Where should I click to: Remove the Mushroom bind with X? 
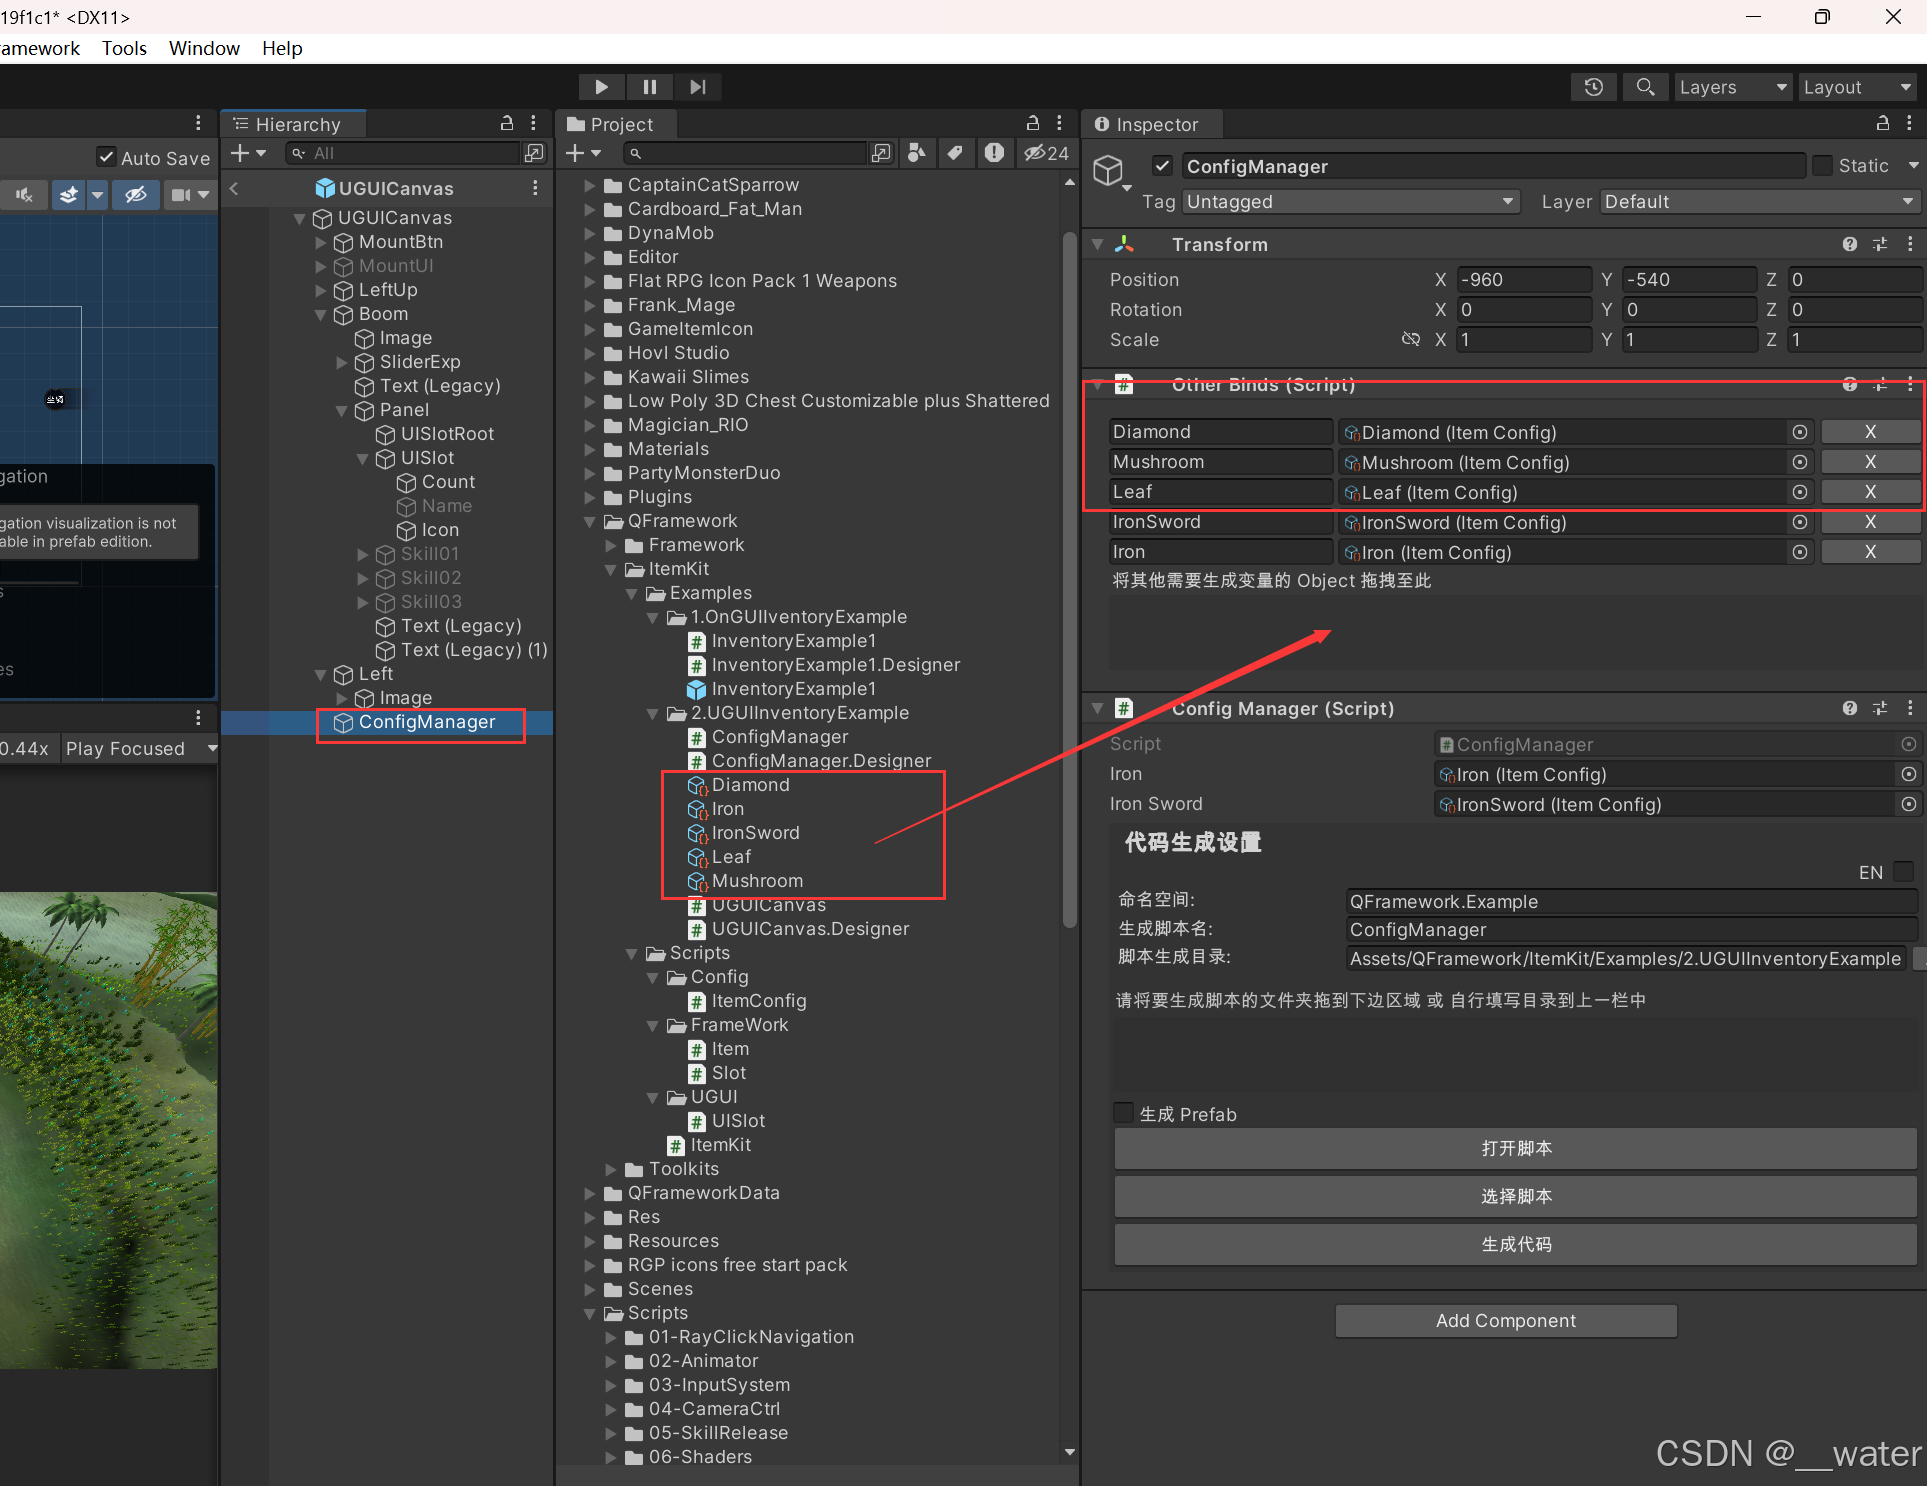pyautogui.click(x=1870, y=462)
